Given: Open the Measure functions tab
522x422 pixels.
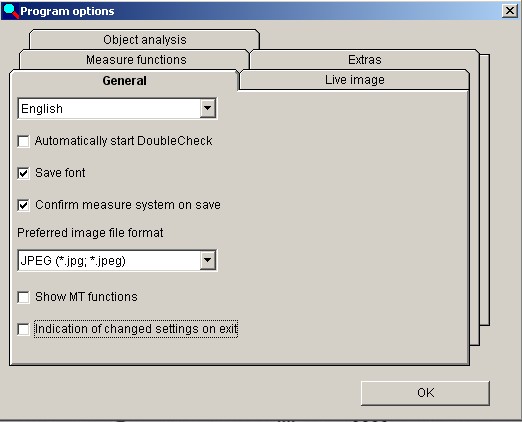Looking at the screenshot, I should (x=135, y=60).
